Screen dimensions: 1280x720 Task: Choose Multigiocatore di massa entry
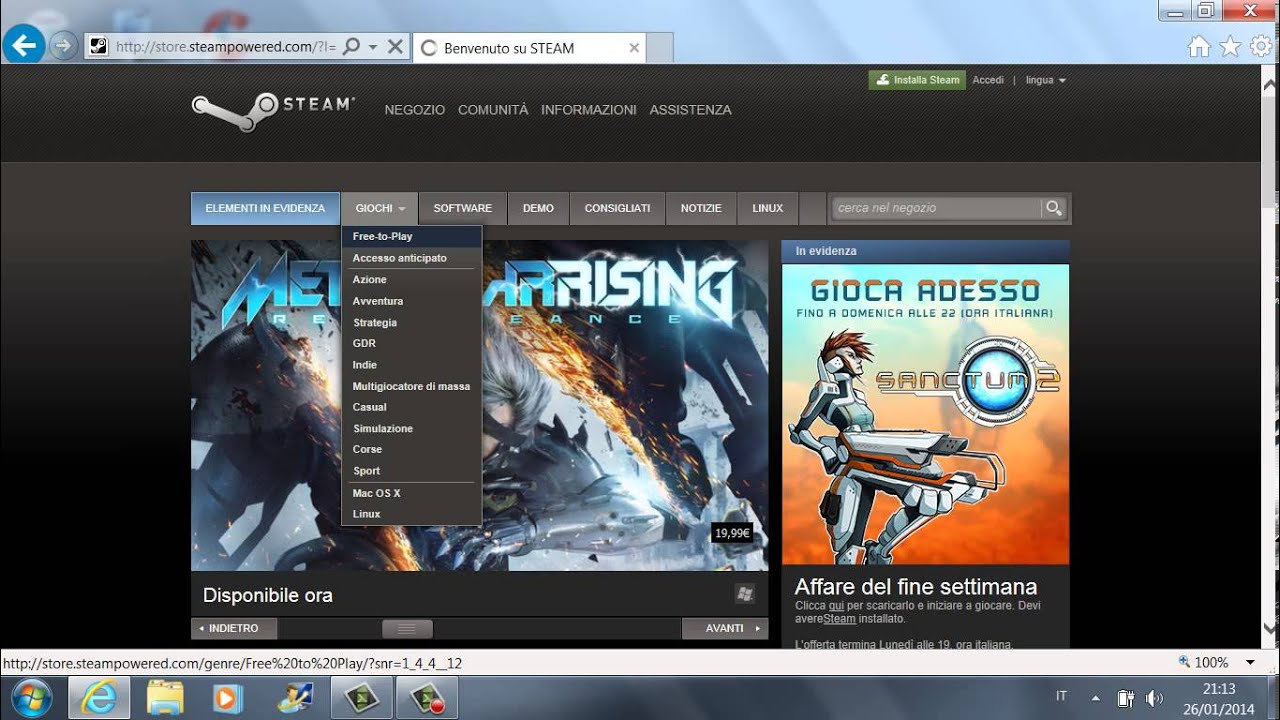click(x=412, y=386)
